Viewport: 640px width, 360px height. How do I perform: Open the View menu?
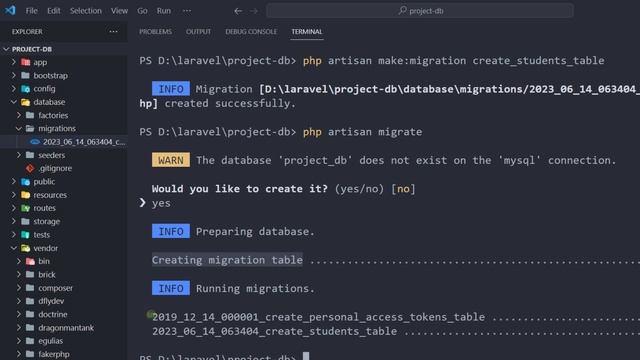pos(119,11)
